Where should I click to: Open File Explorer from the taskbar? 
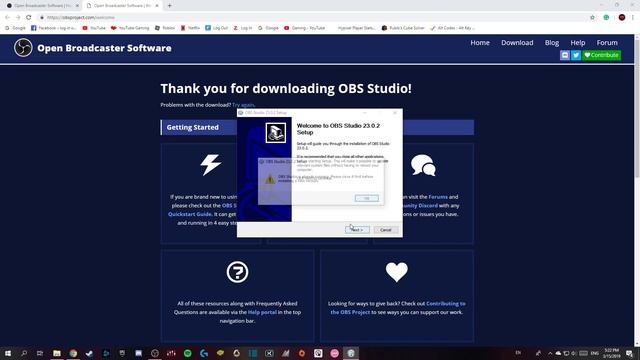[57, 353]
